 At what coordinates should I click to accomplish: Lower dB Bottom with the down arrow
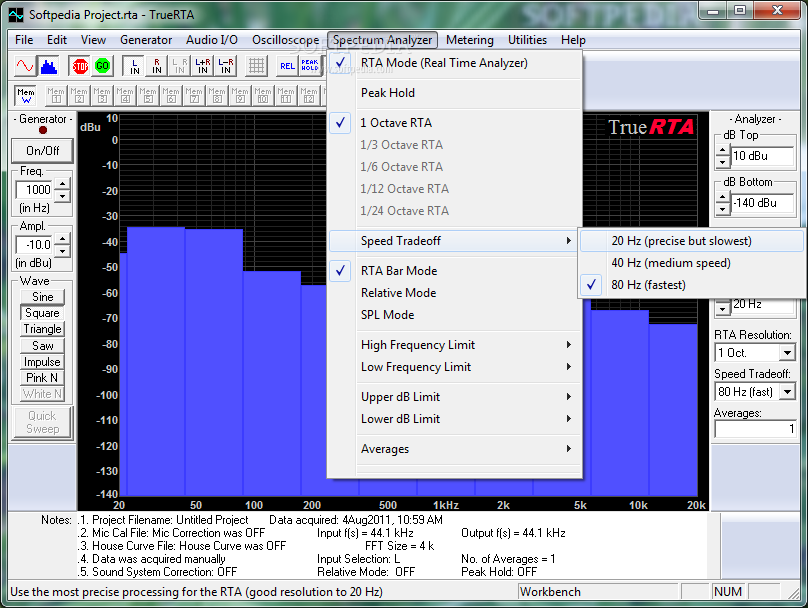722,209
